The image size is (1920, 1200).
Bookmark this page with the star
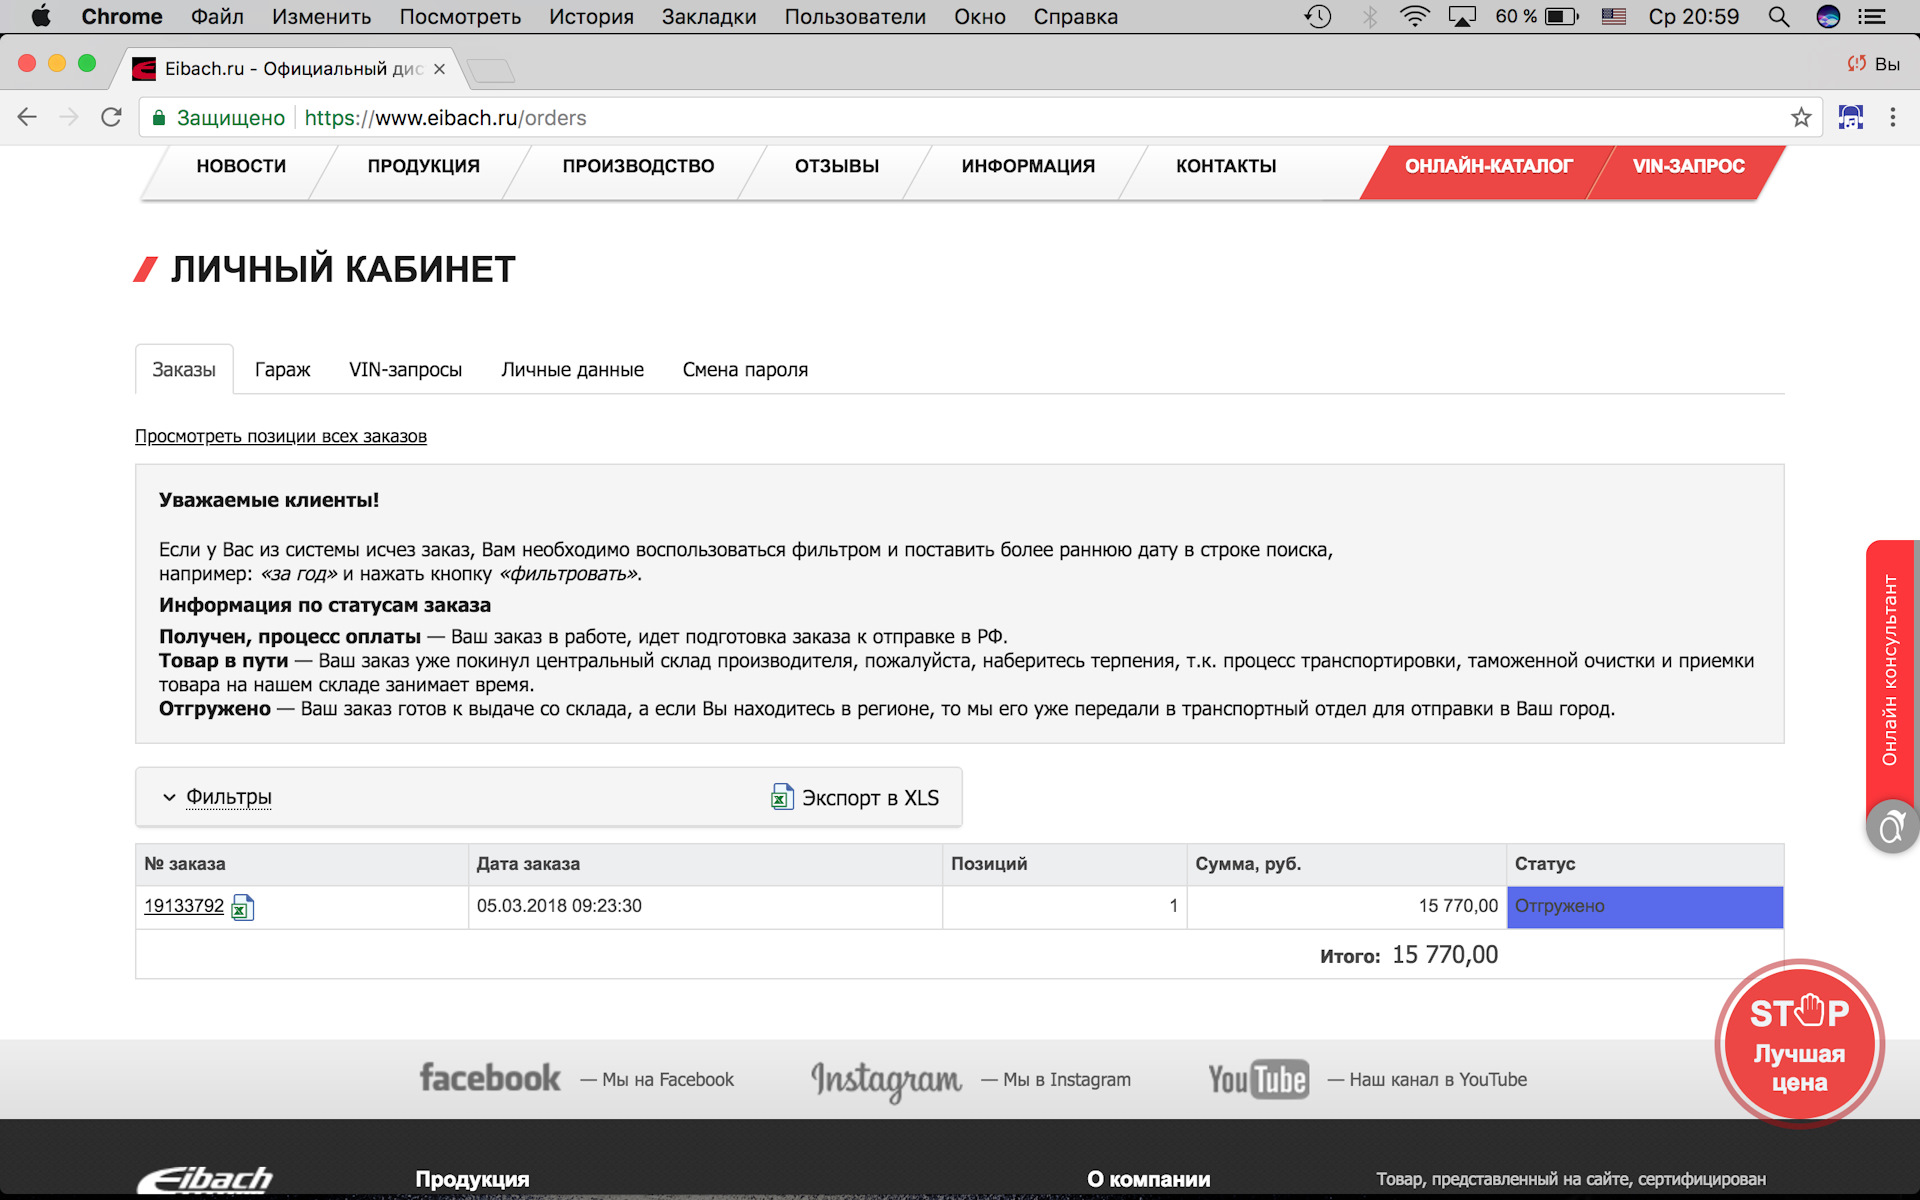click(1801, 117)
